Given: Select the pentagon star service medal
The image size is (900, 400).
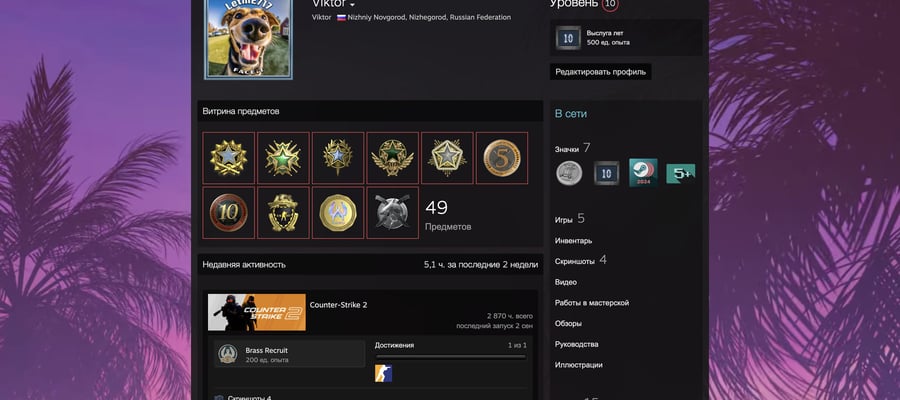Looking at the screenshot, I should 447,158.
